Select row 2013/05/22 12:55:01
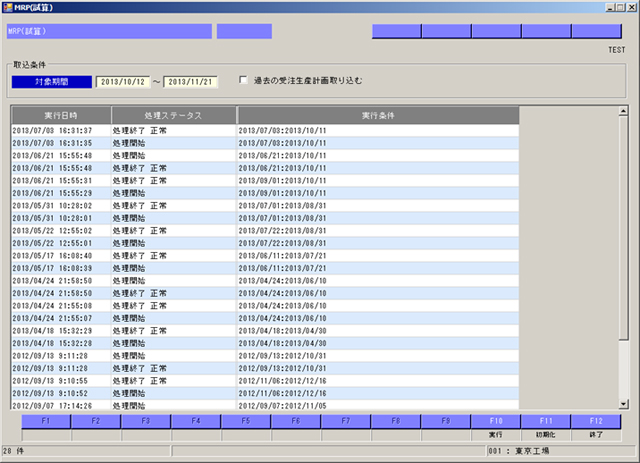Viewport: 640px width, 463px height. coord(265,243)
